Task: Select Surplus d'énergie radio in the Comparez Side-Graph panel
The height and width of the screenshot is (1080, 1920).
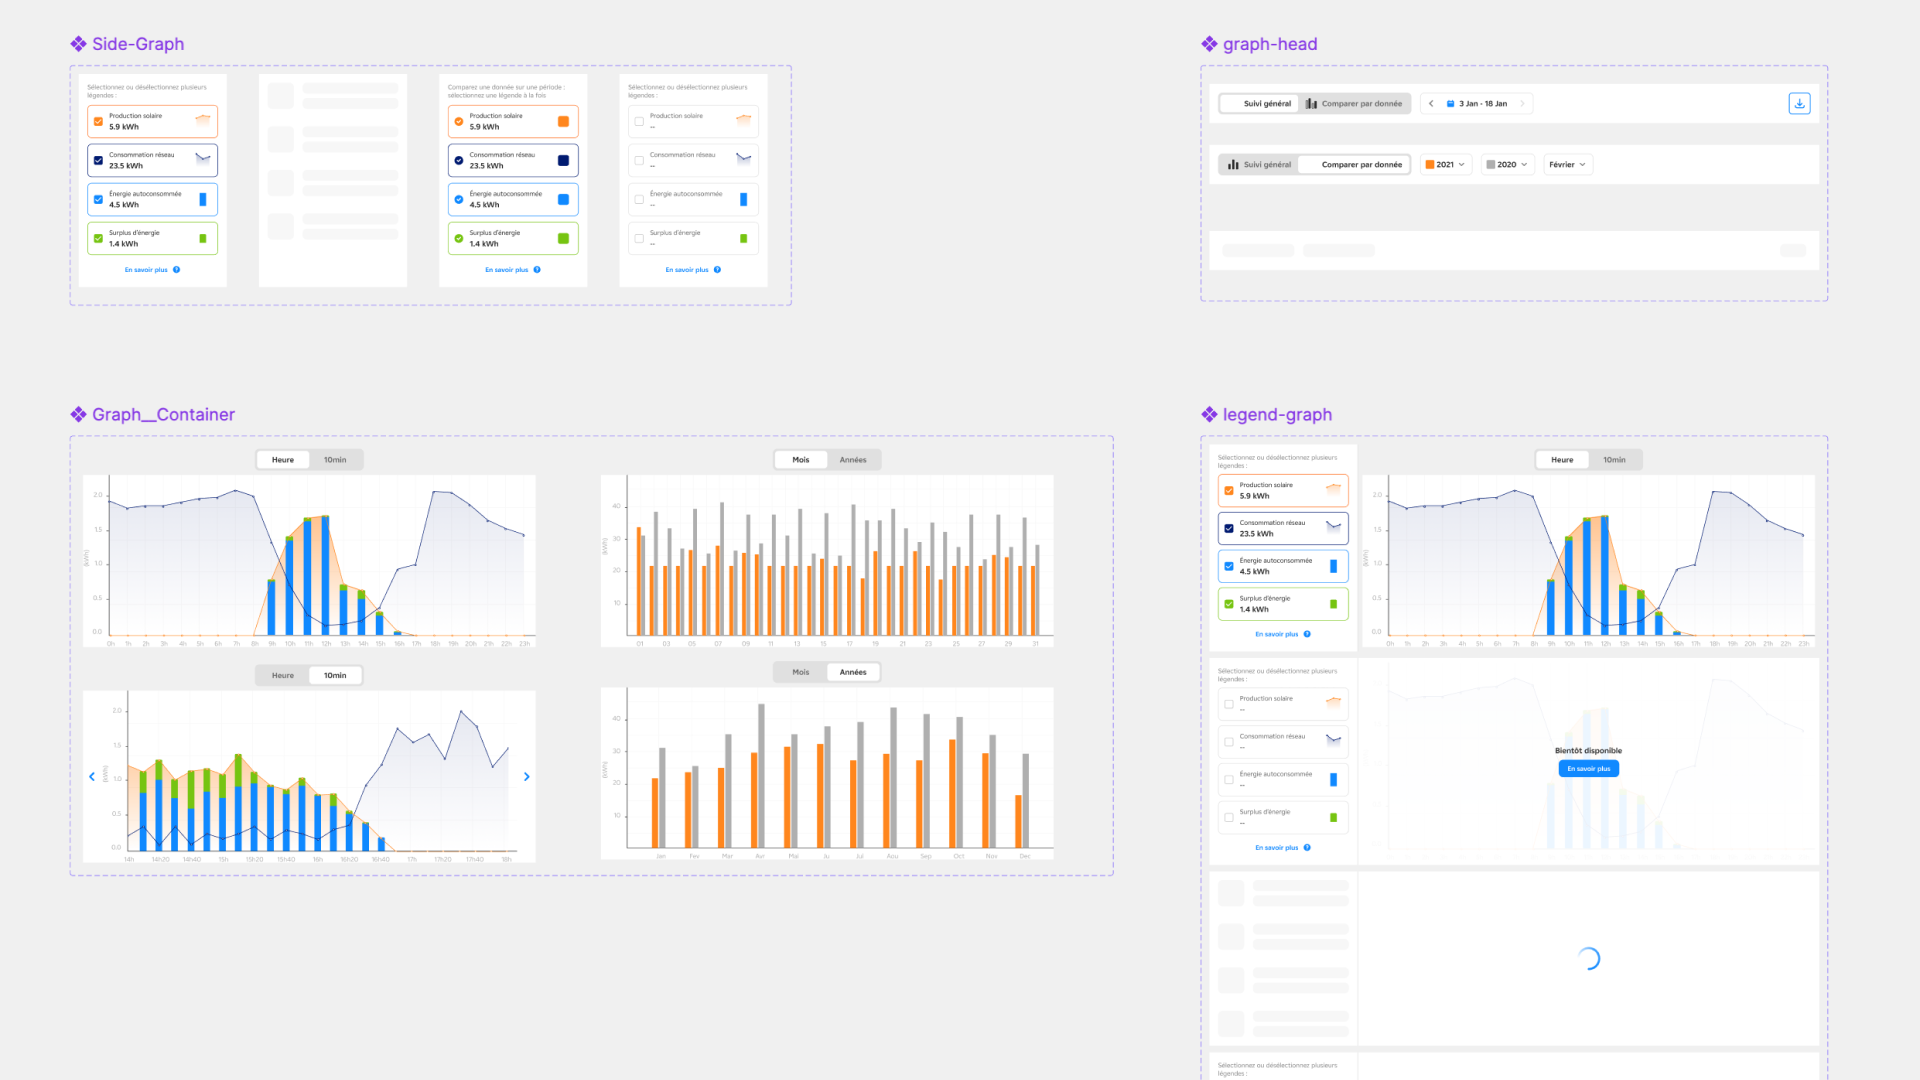Action: pyautogui.click(x=459, y=238)
